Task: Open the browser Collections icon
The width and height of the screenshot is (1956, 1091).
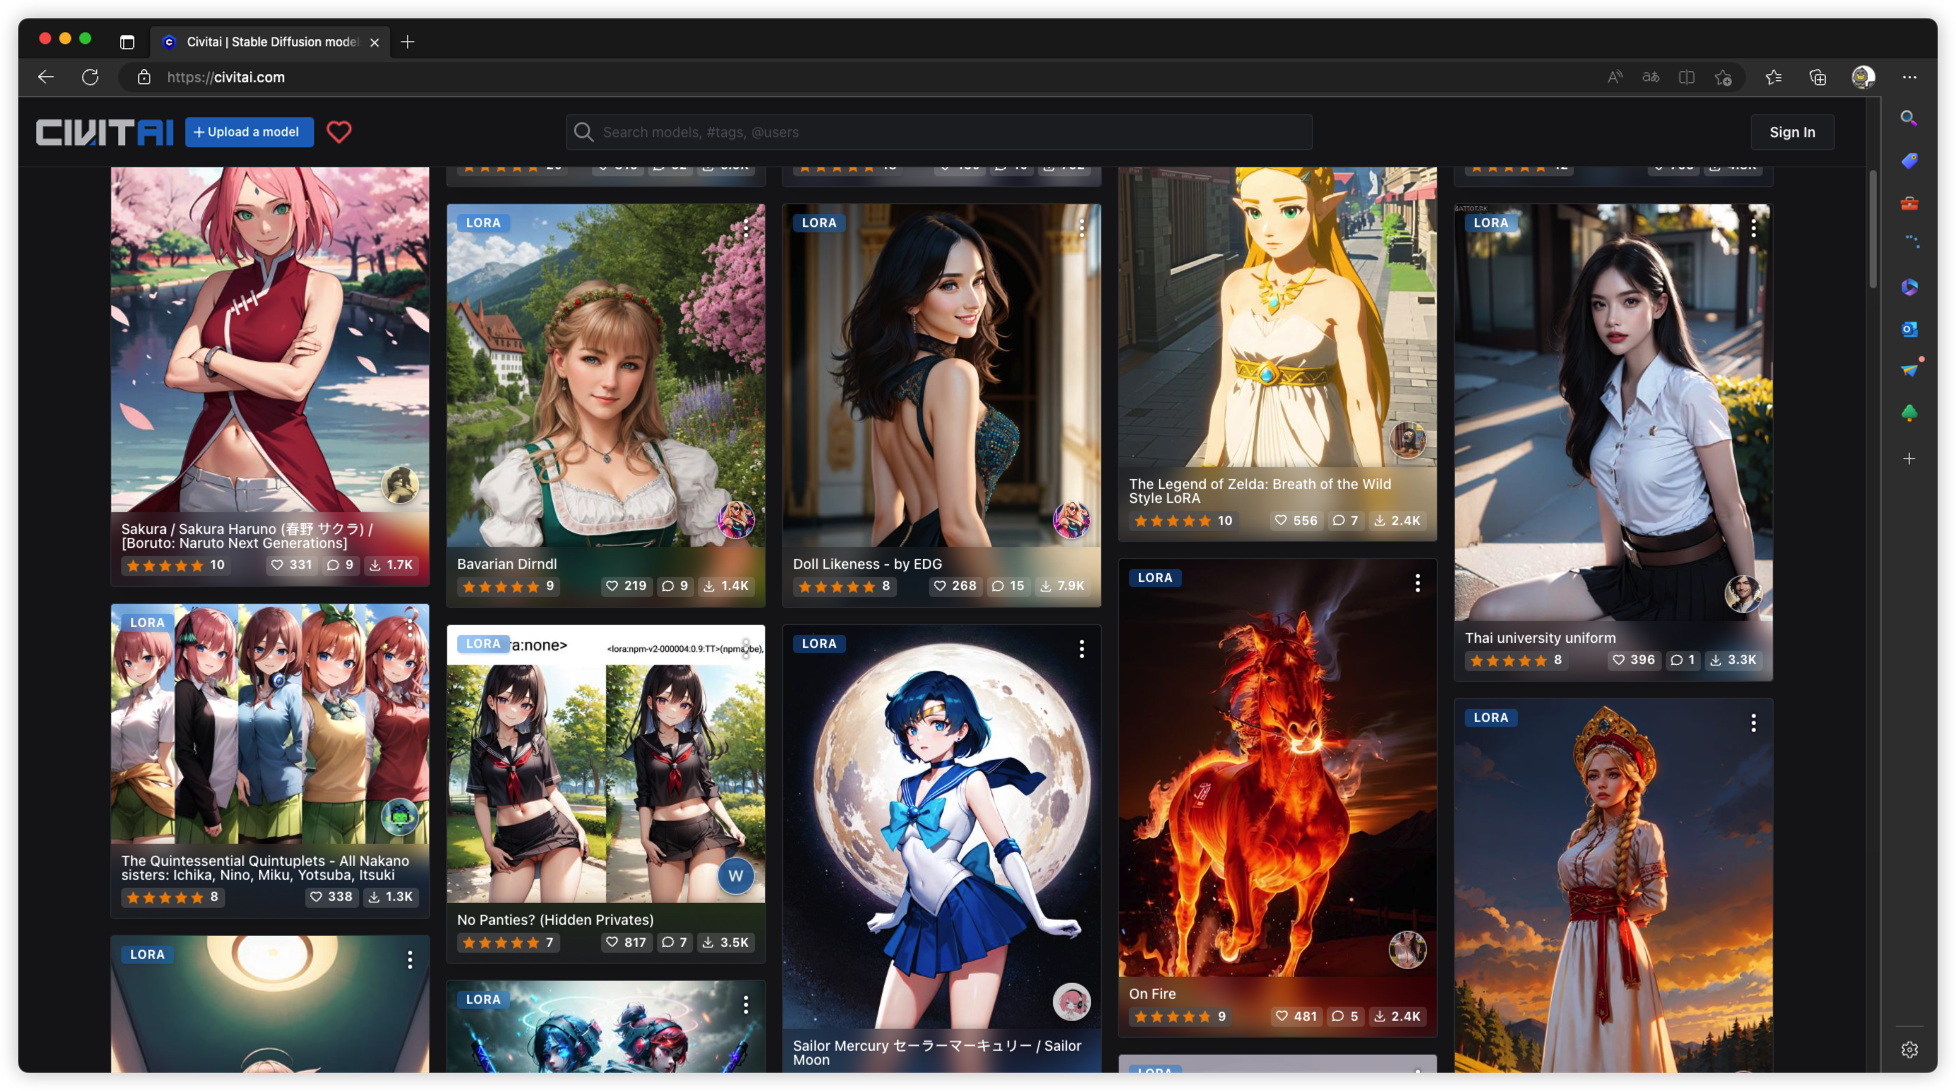Action: [1818, 77]
